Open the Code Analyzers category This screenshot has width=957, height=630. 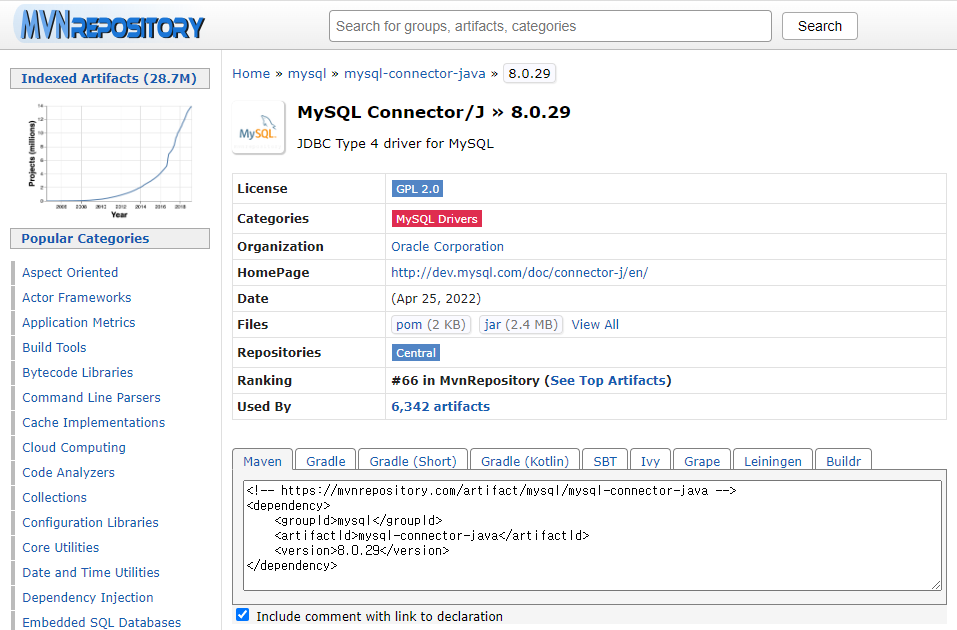pos(68,473)
